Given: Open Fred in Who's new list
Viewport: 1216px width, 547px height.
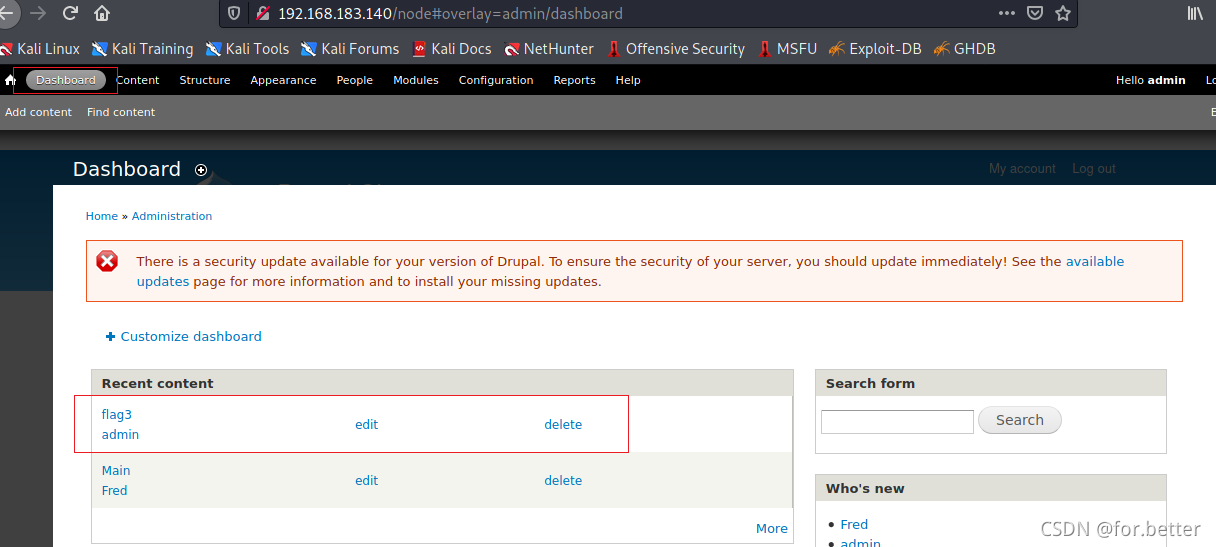Looking at the screenshot, I should pos(854,524).
